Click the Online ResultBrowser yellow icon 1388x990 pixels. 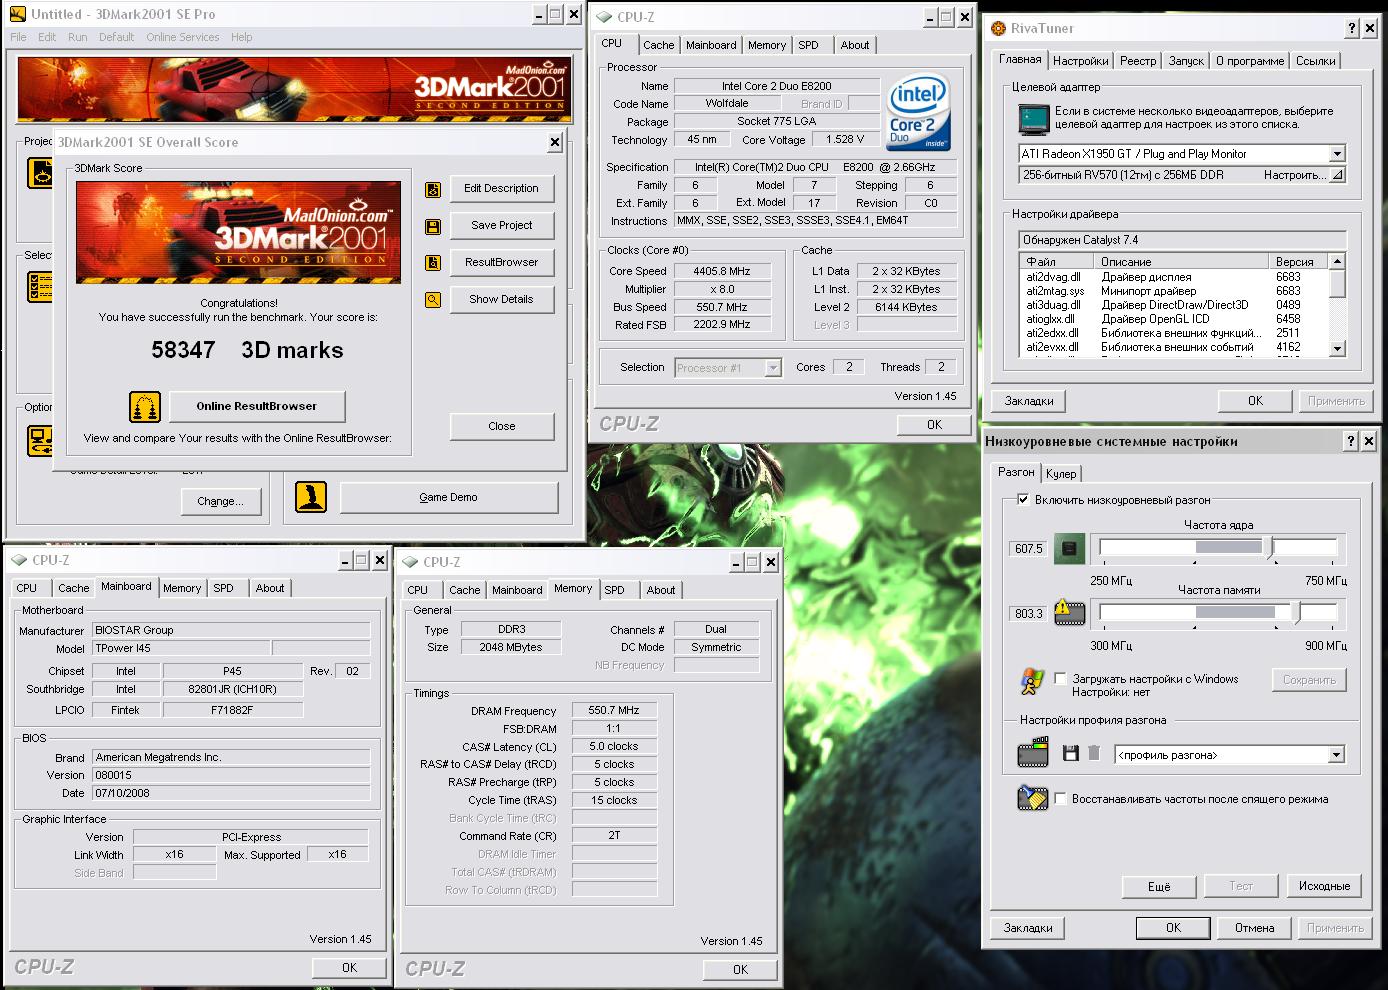[145, 406]
